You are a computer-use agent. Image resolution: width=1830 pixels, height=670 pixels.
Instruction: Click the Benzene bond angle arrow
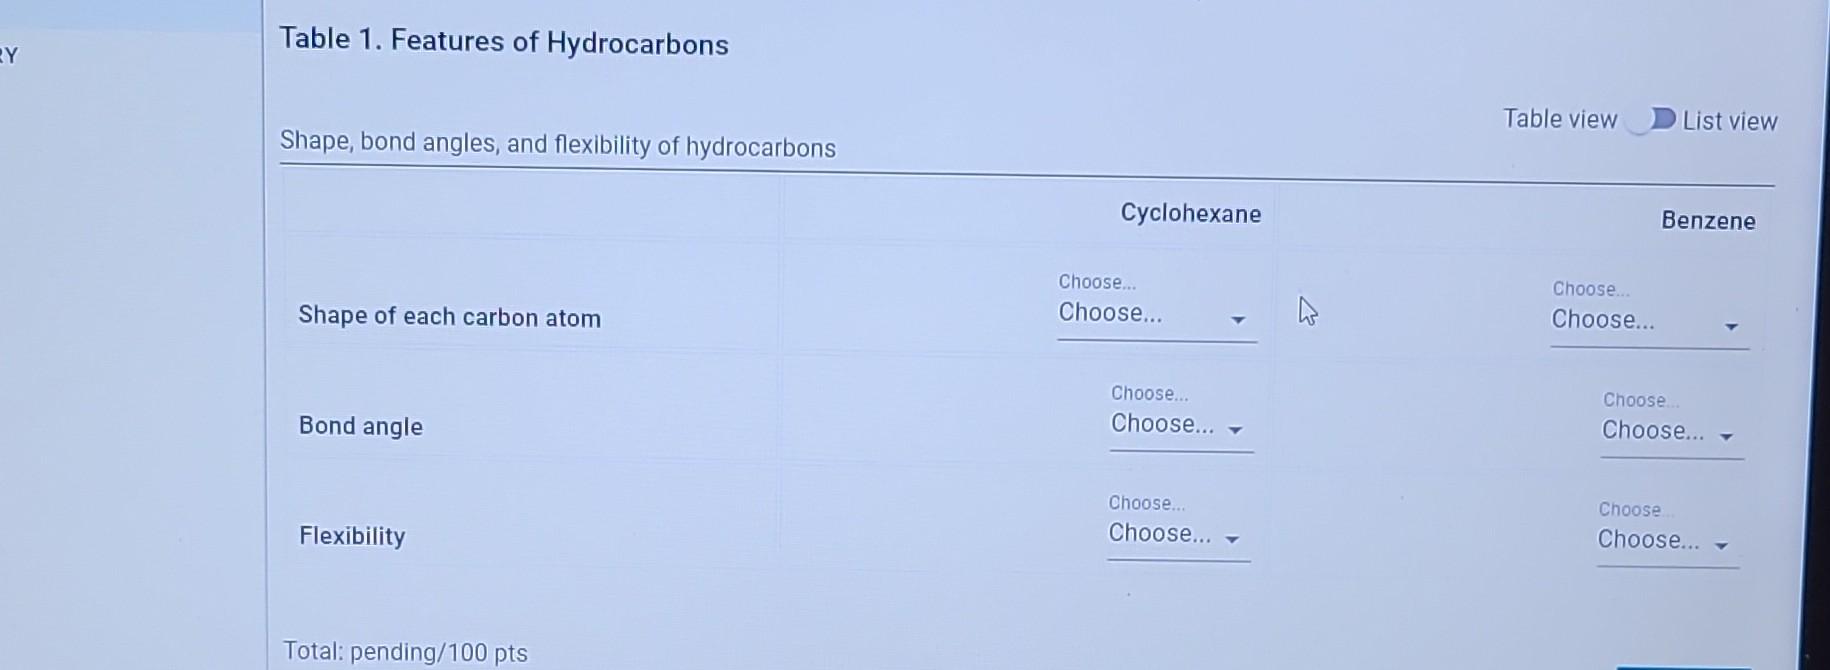pos(1724,436)
